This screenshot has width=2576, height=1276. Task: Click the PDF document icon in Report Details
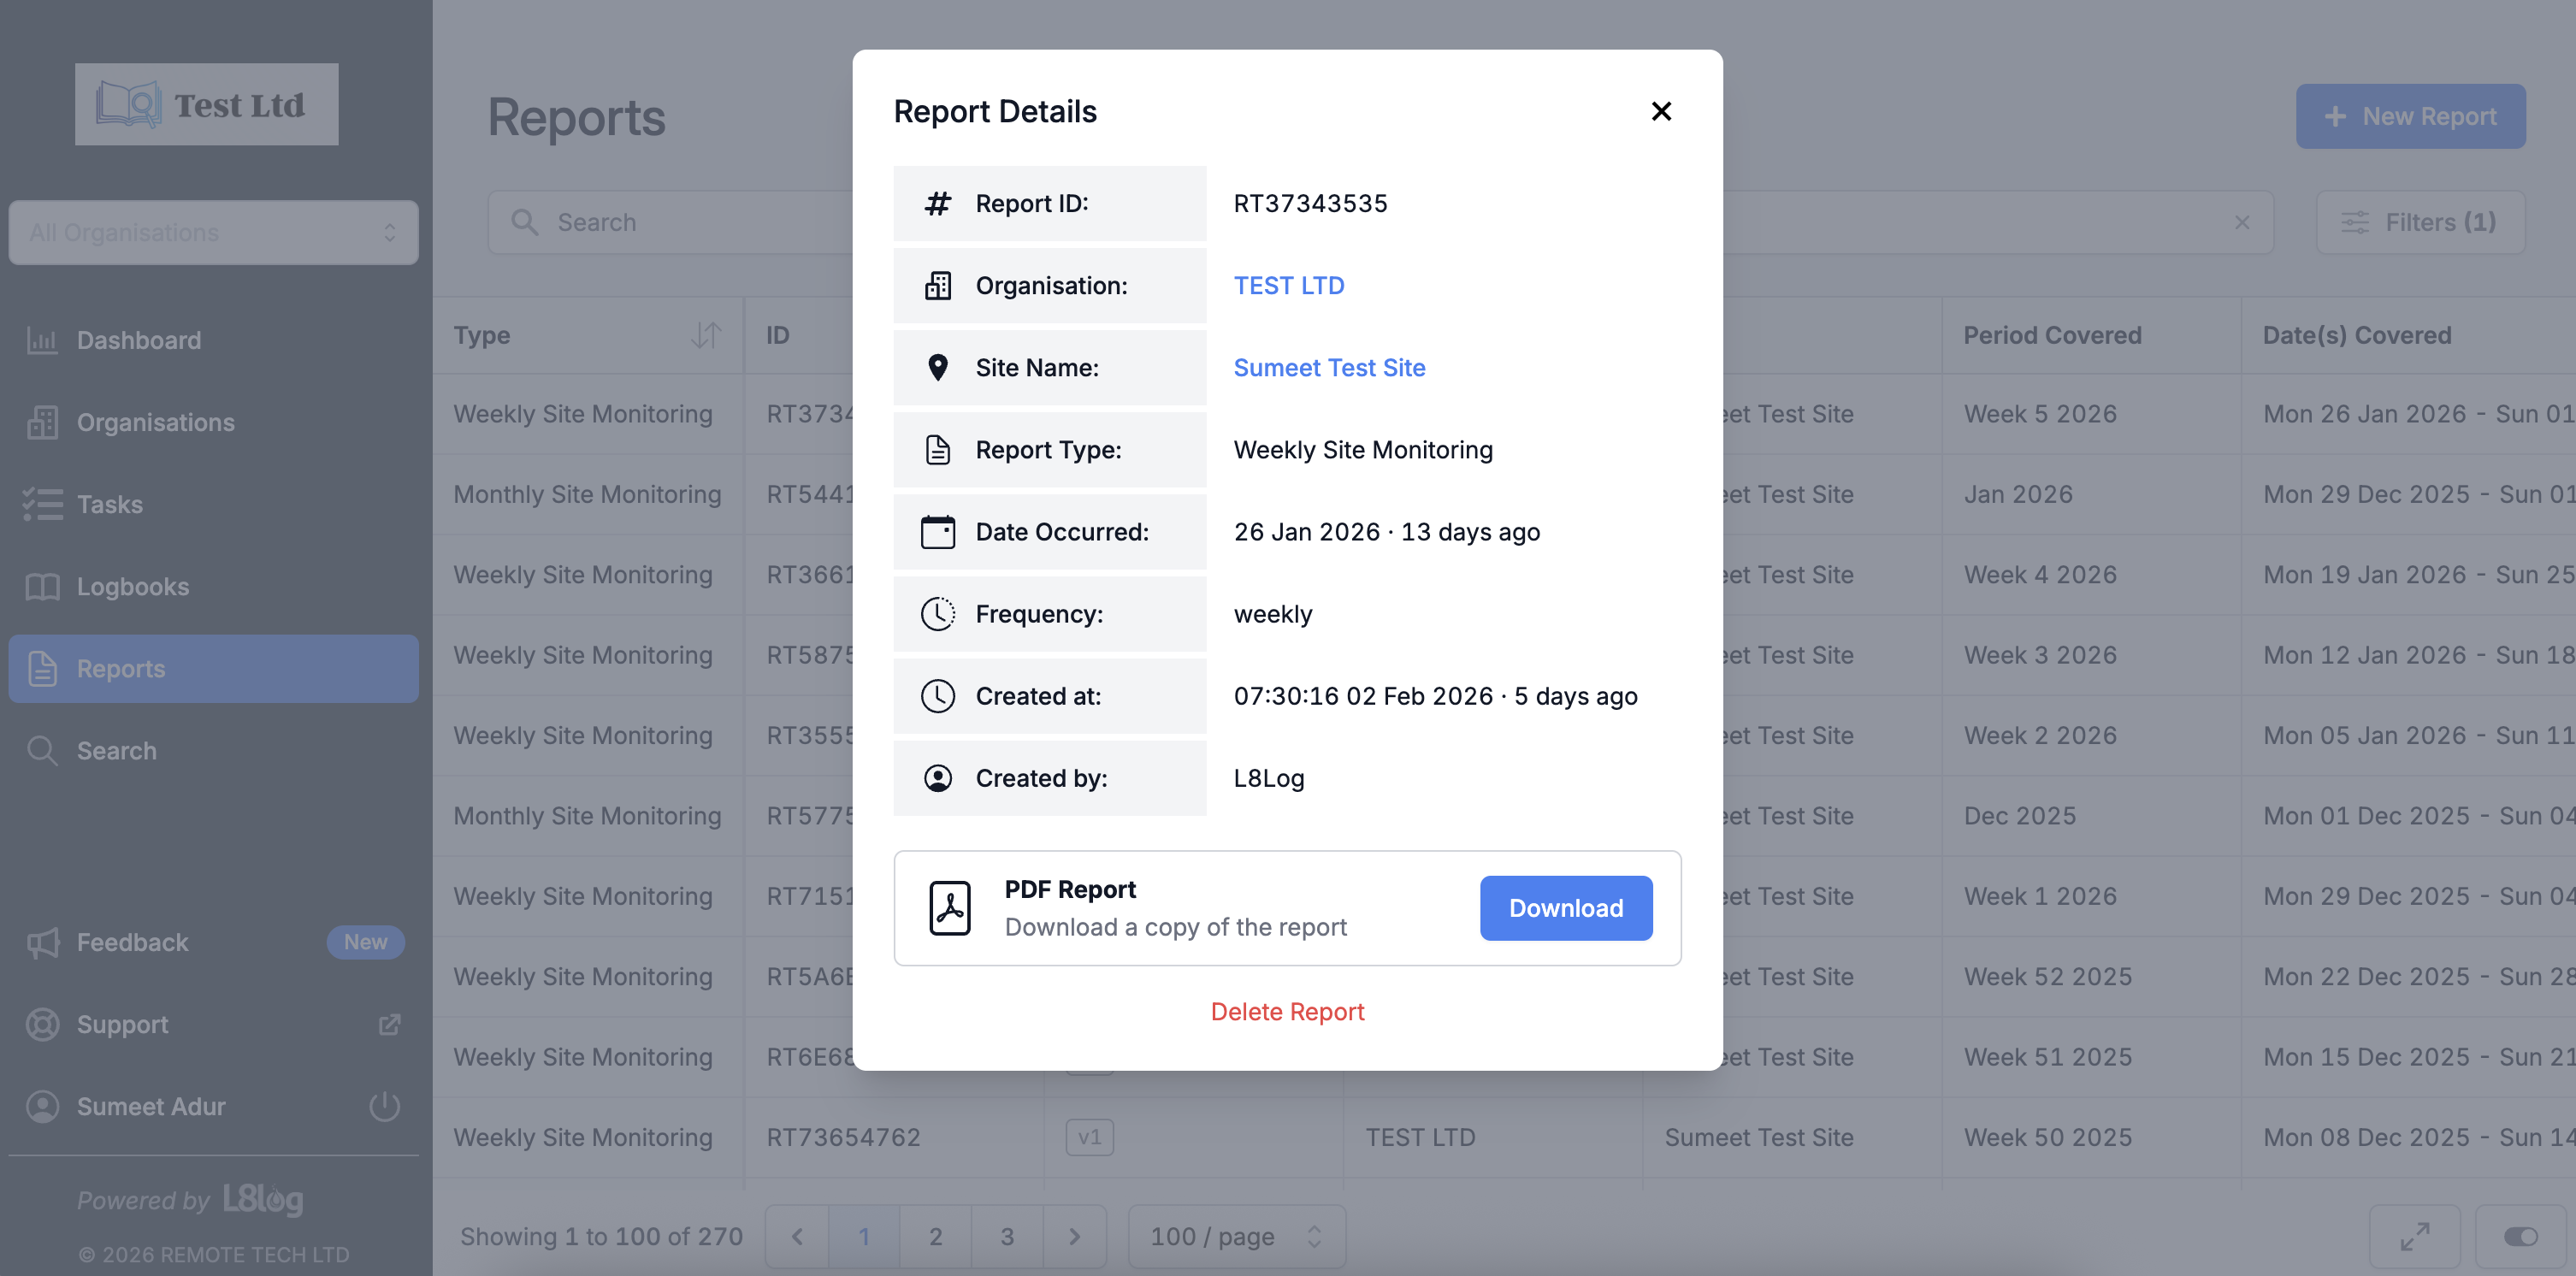point(950,907)
